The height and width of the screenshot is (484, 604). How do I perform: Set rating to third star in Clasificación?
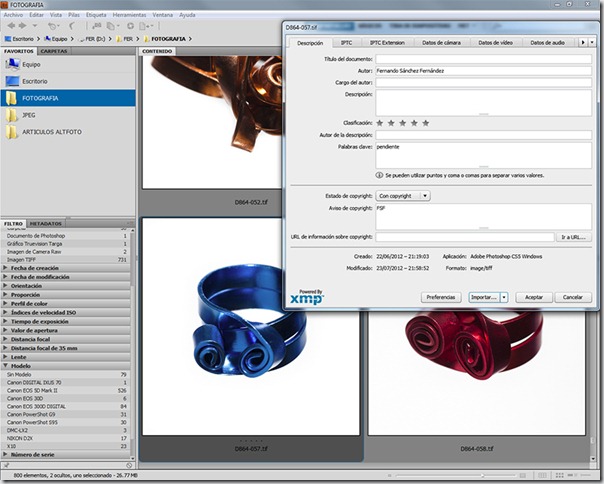(403, 123)
